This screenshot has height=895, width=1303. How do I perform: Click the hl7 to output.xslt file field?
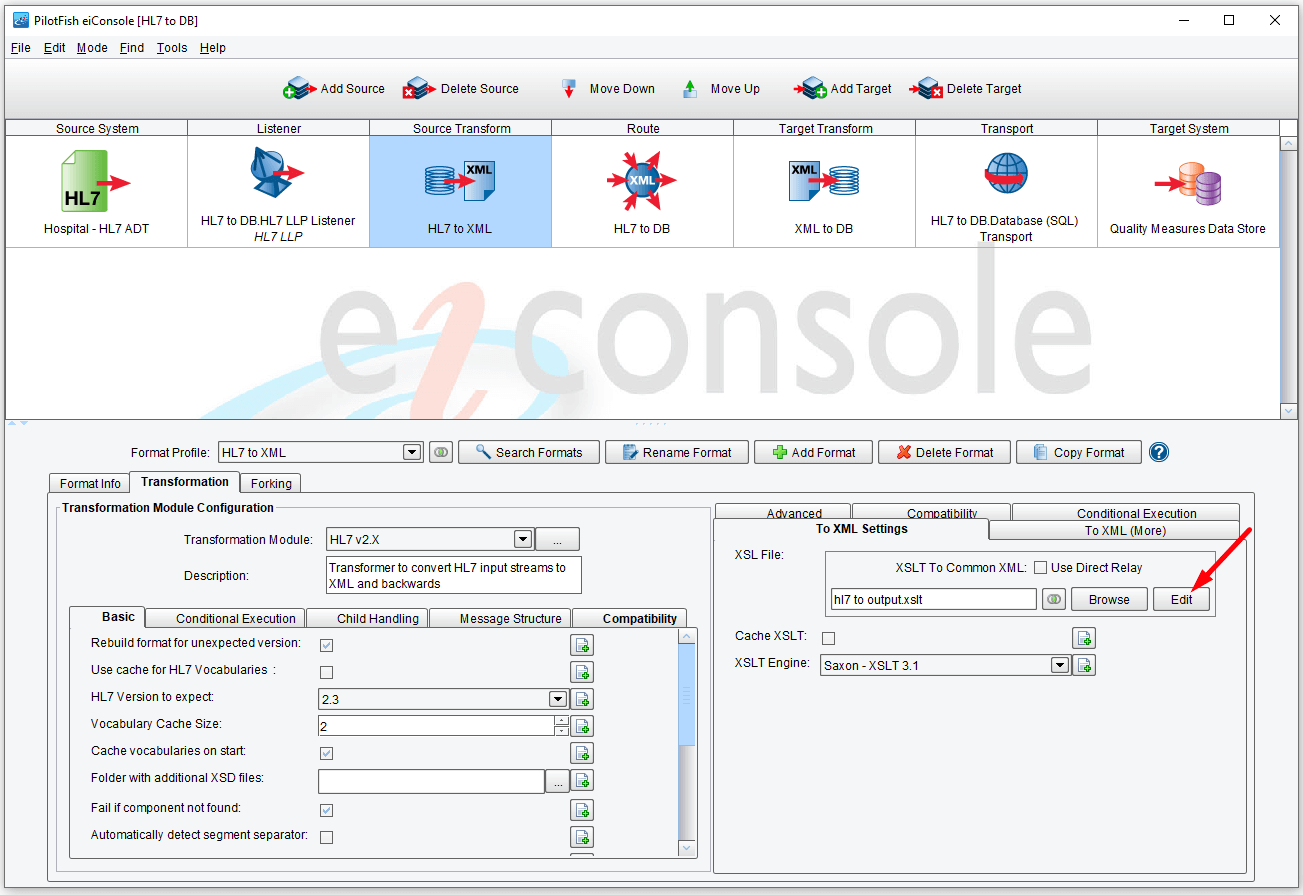point(934,599)
